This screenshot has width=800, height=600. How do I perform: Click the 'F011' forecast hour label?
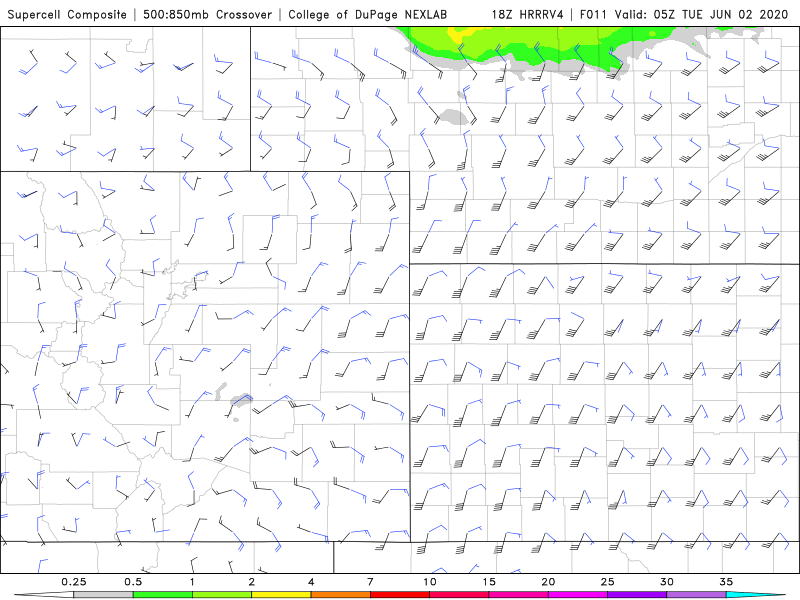pos(593,14)
